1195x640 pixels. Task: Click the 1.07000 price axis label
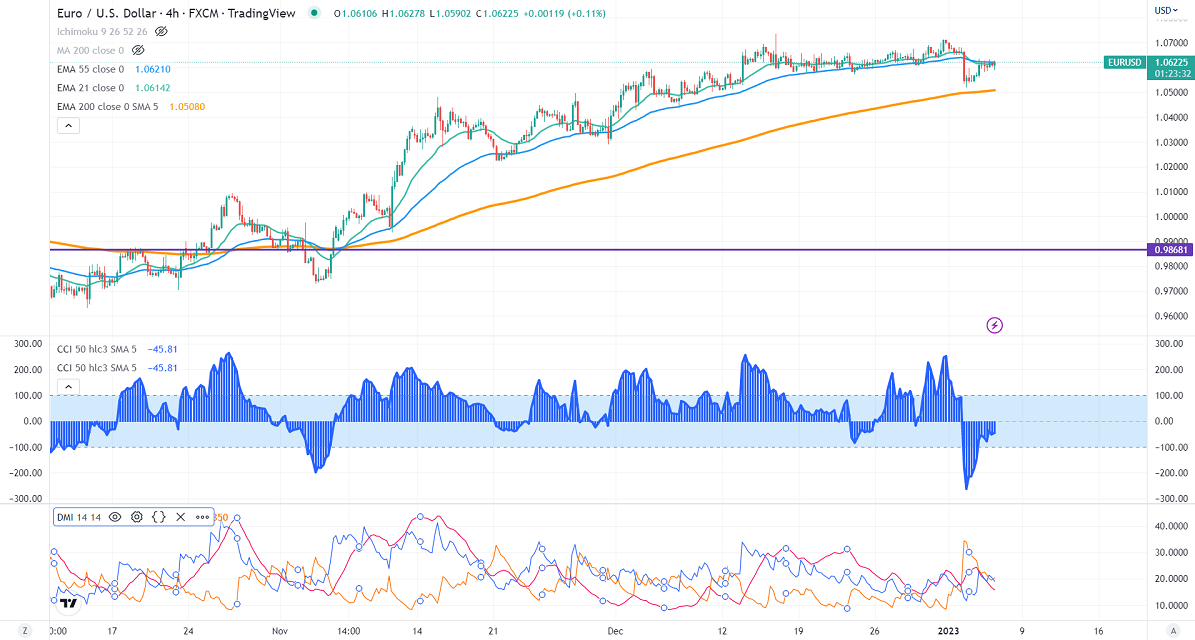pos(1171,43)
